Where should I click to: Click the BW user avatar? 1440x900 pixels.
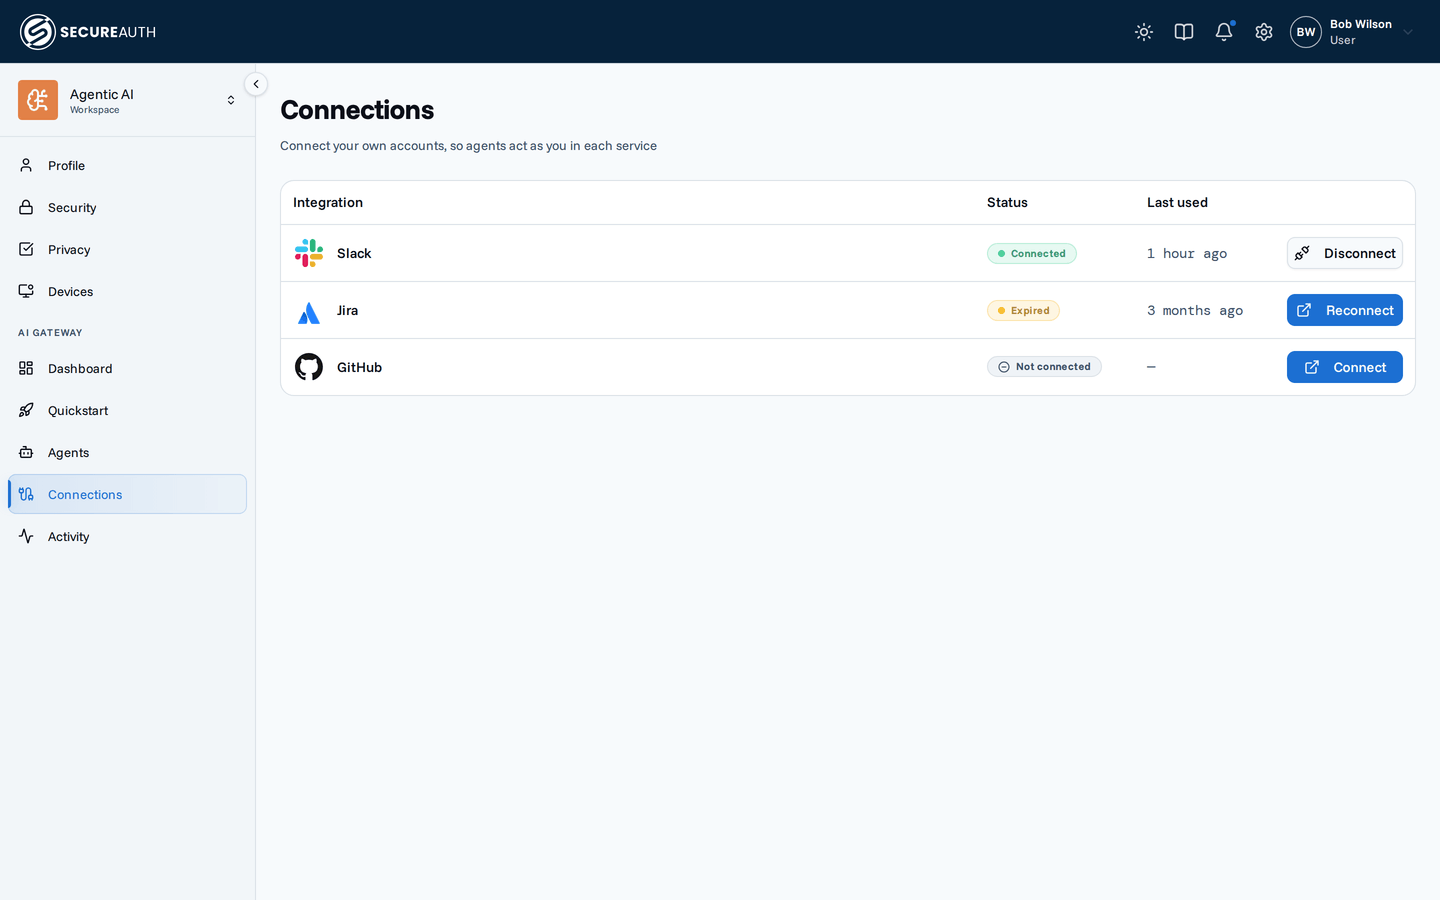1306,32
